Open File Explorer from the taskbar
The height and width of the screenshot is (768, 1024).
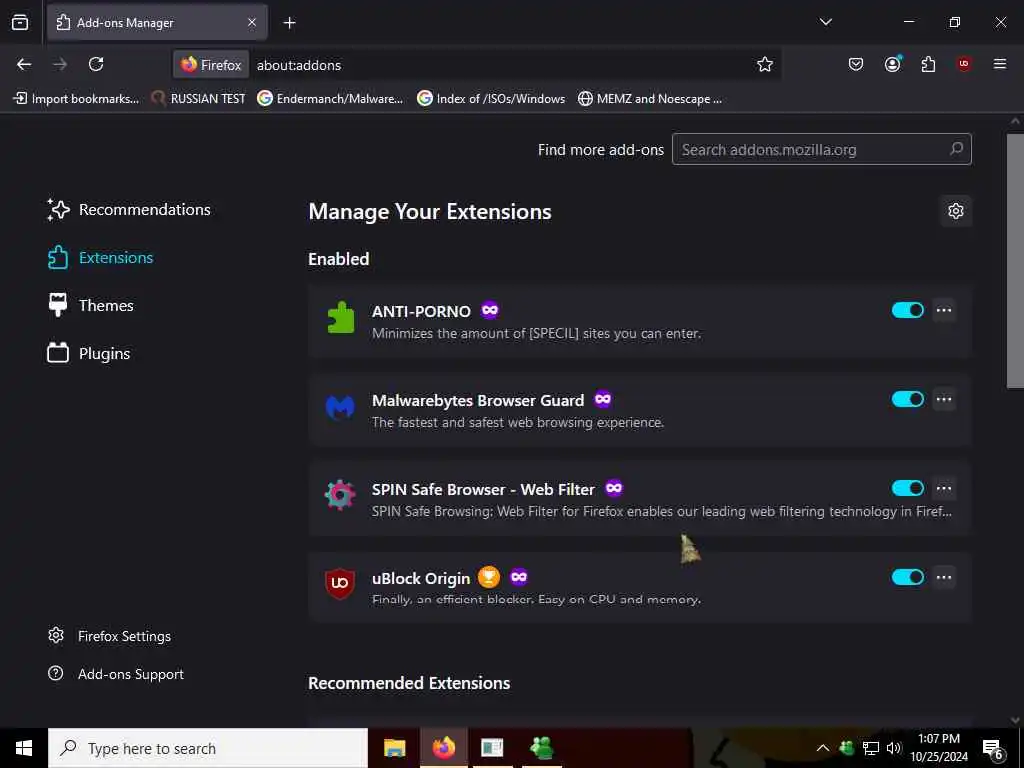tap(394, 748)
